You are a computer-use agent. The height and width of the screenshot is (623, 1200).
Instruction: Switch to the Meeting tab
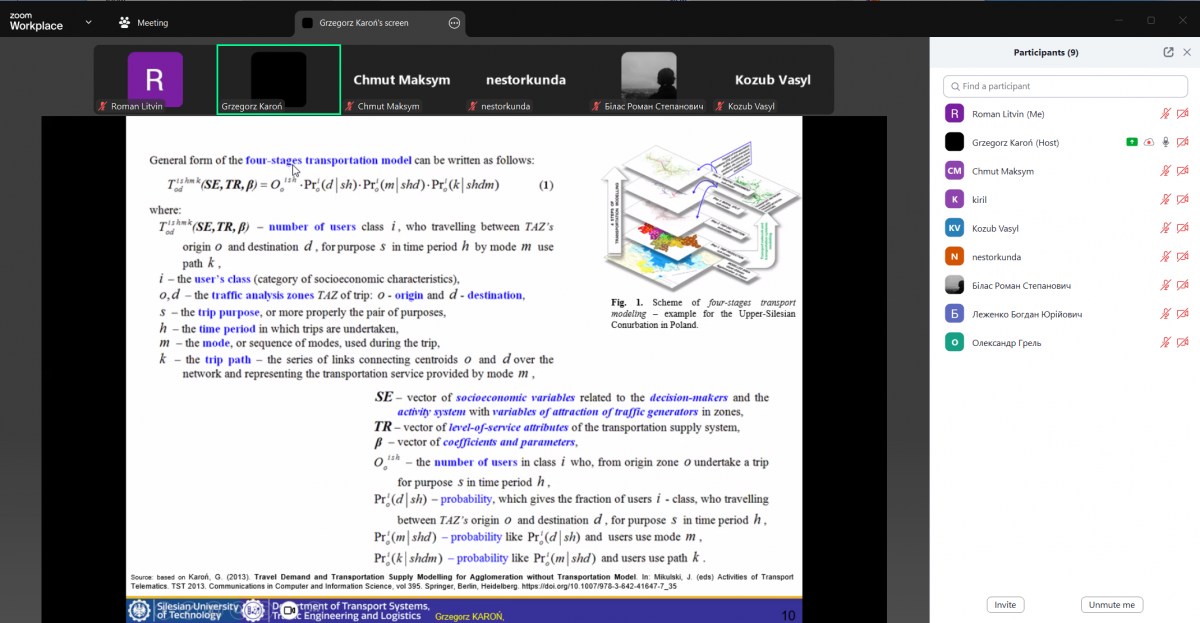coord(152,23)
